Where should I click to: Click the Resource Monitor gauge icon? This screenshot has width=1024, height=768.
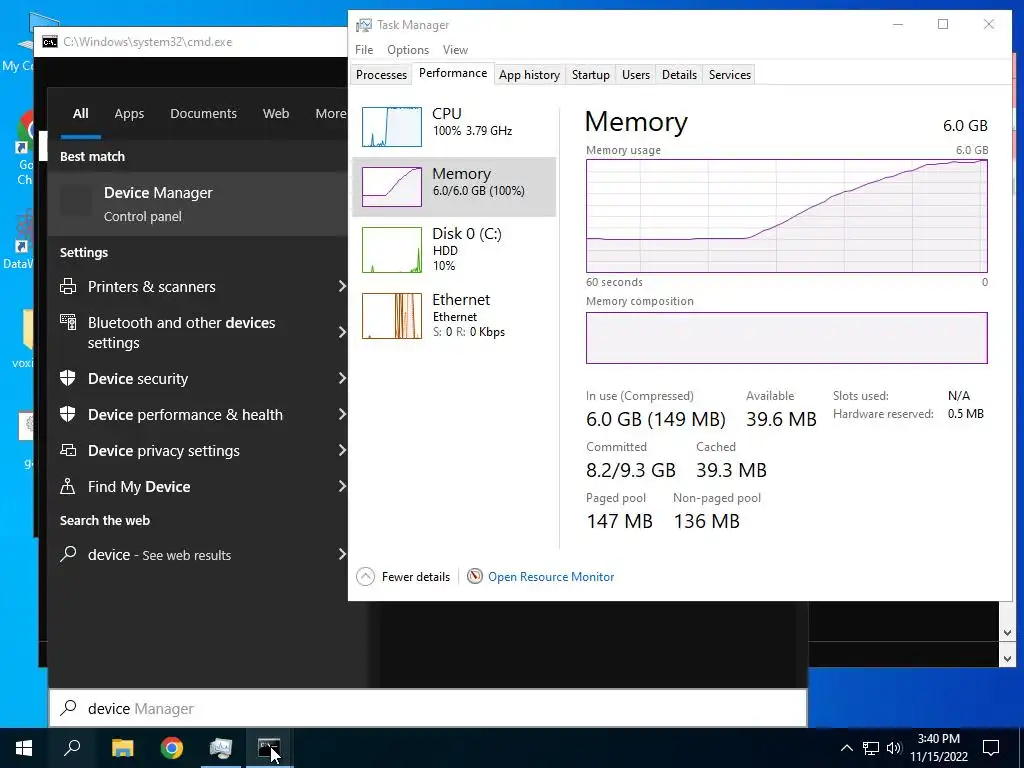pyautogui.click(x=475, y=576)
